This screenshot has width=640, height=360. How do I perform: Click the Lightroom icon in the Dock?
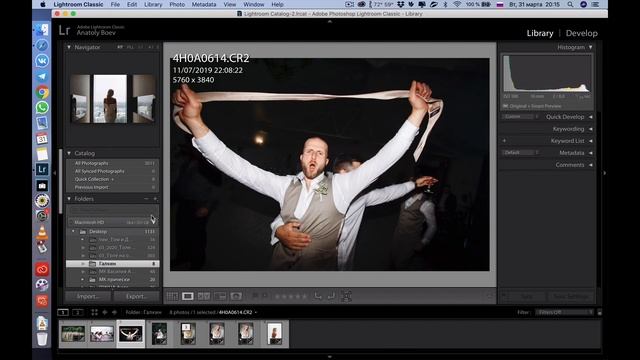point(42,169)
